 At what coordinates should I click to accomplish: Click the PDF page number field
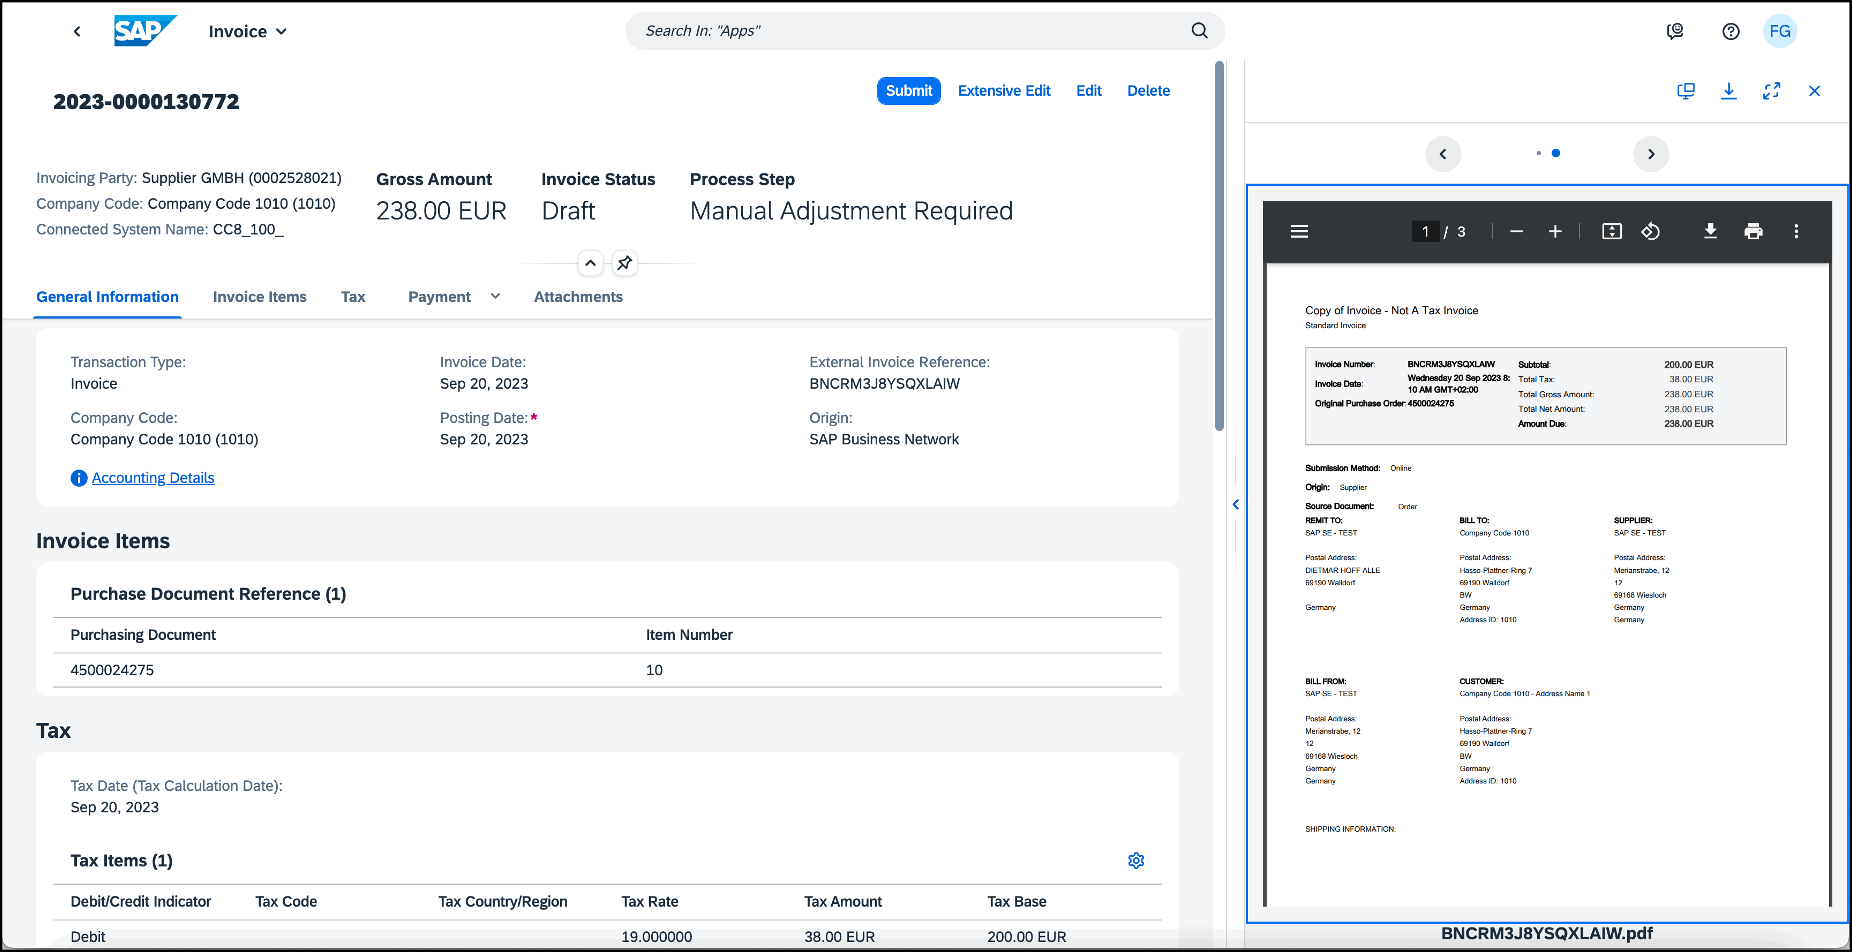pos(1425,231)
